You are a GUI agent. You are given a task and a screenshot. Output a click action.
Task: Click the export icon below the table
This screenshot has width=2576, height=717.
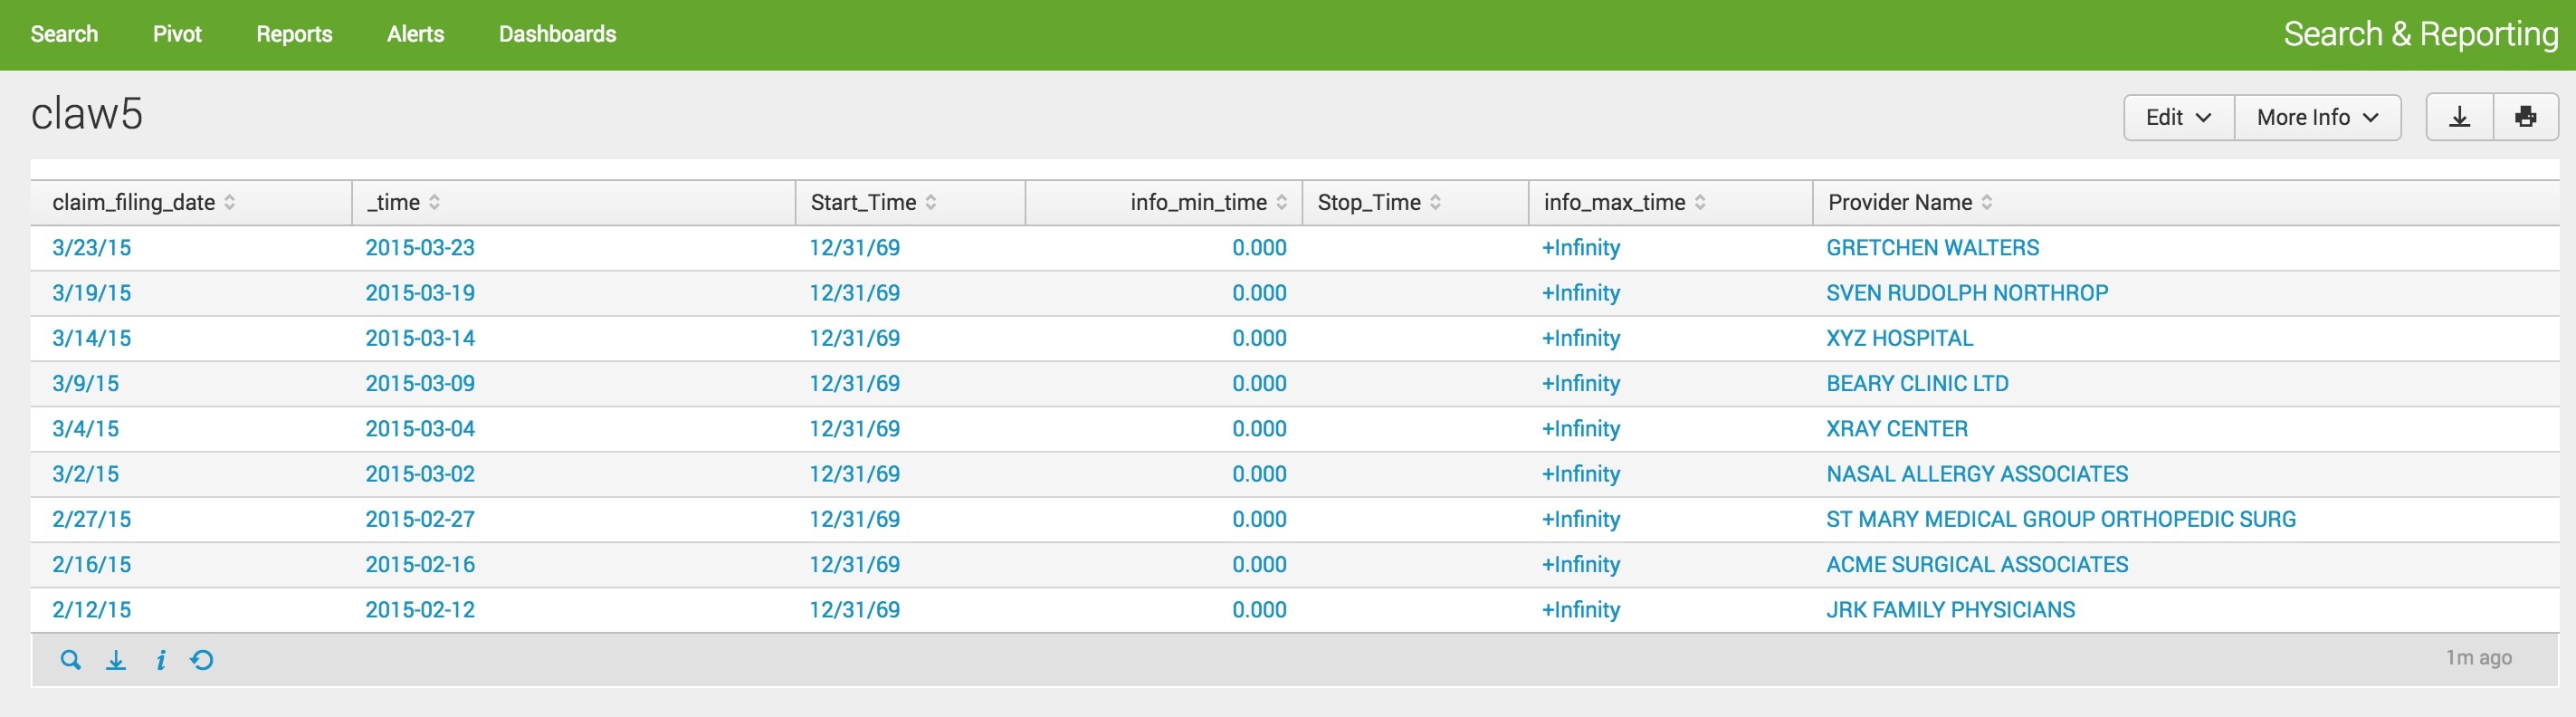click(x=116, y=660)
